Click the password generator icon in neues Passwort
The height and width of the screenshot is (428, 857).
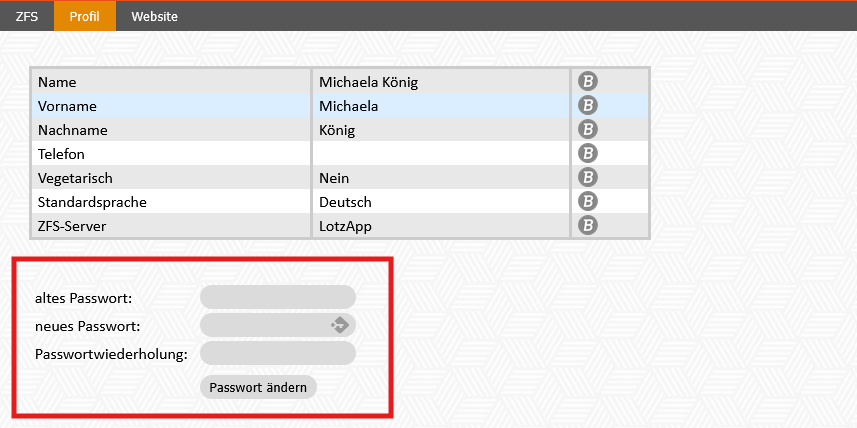pyautogui.click(x=339, y=325)
